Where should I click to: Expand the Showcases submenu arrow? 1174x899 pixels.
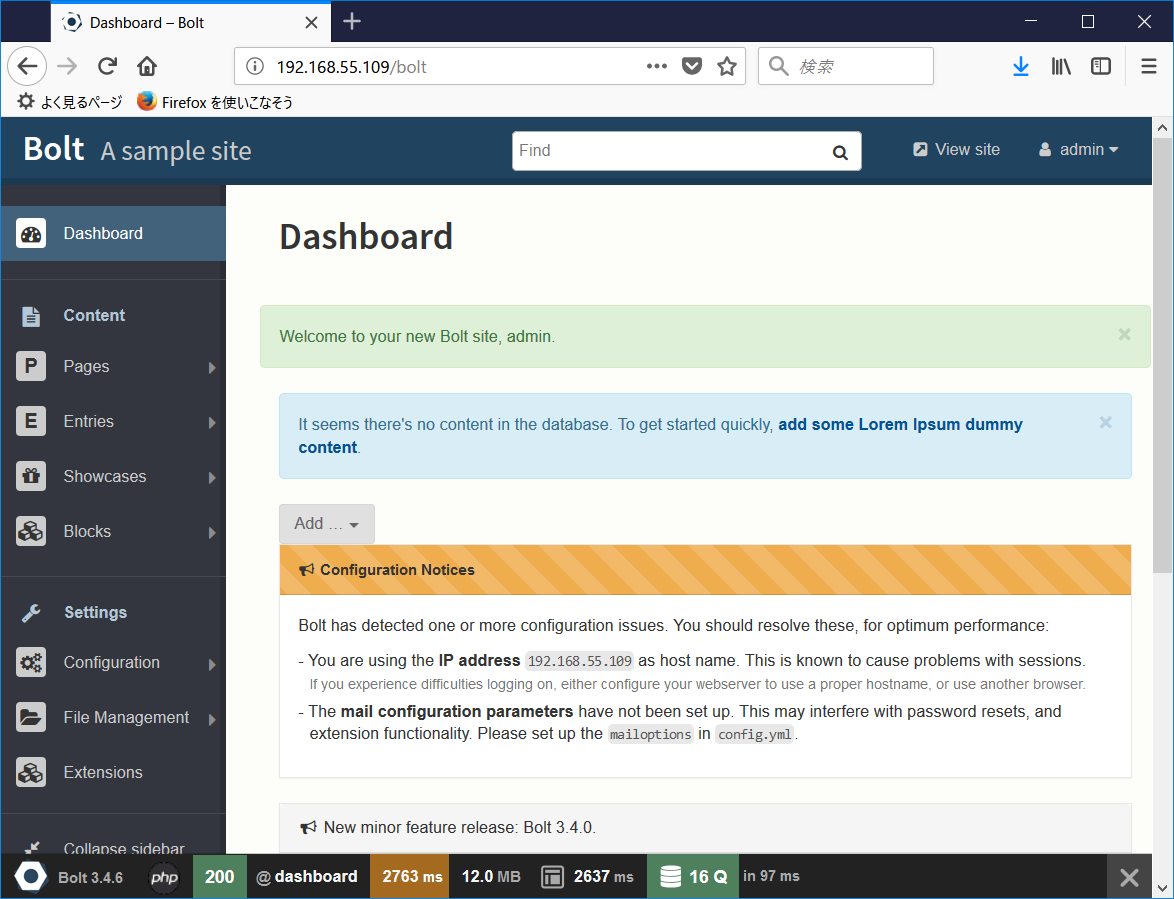tap(212, 478)
